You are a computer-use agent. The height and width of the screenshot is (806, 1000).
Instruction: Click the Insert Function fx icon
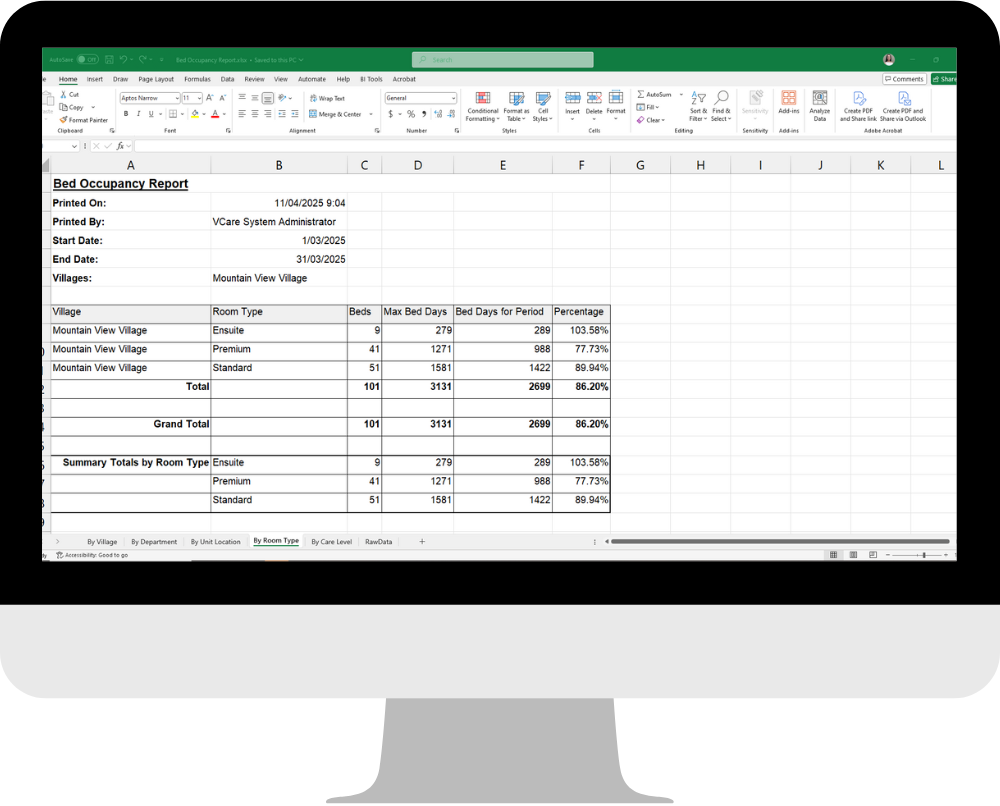pyautogui.click(x=120, y=146)
